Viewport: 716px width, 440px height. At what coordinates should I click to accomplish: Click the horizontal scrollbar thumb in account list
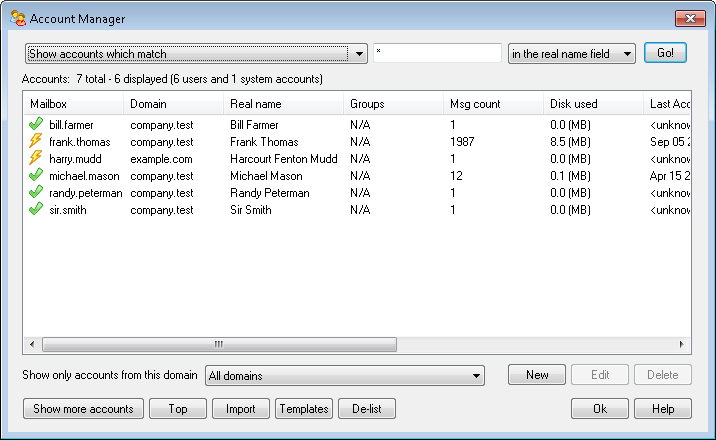click(x=218, y=344)
